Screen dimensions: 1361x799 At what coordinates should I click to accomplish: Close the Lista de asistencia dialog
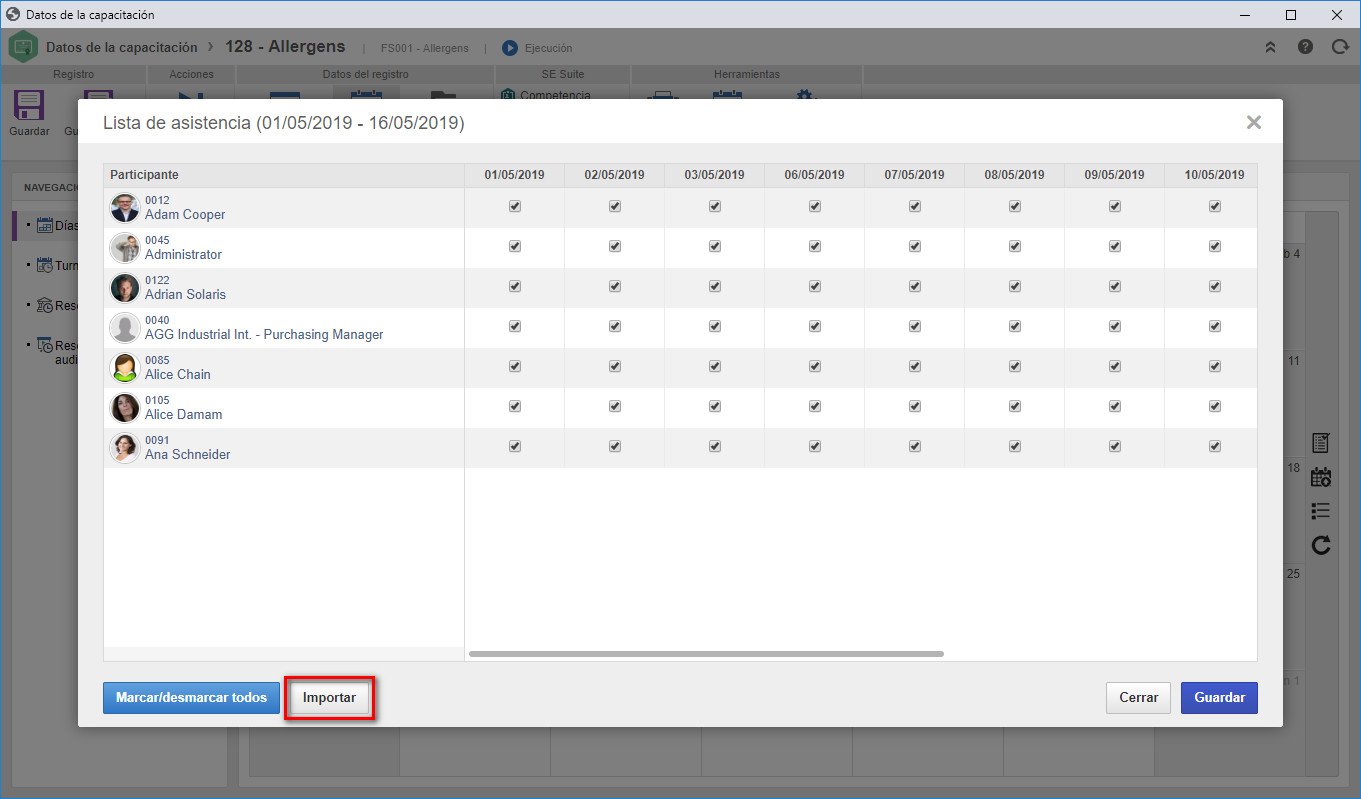pos(1253,122)
